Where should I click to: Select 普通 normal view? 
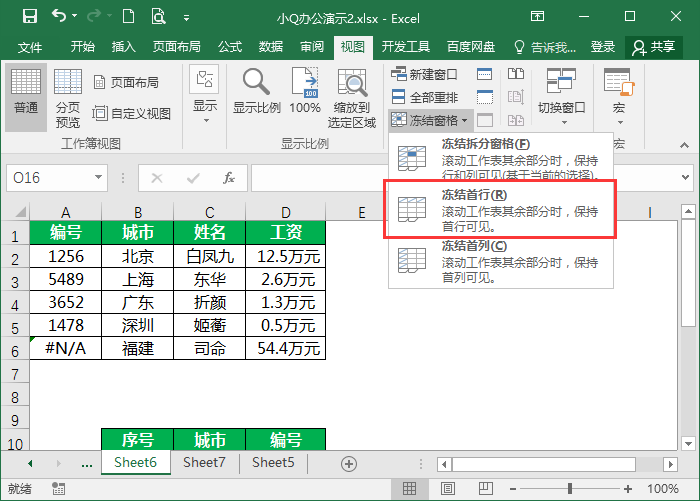click(x=26, y=97)
